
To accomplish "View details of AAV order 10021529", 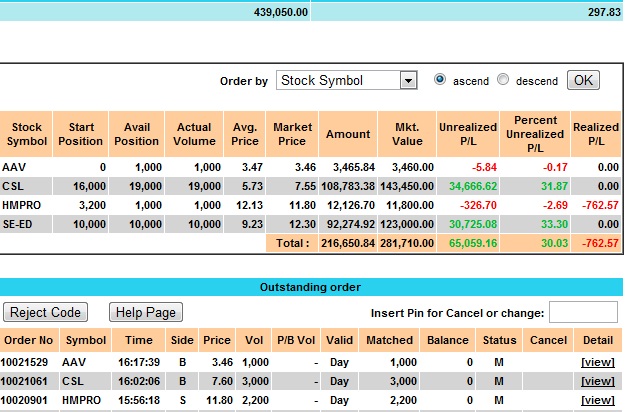I will pyautogui.click(x=597, y=362).
